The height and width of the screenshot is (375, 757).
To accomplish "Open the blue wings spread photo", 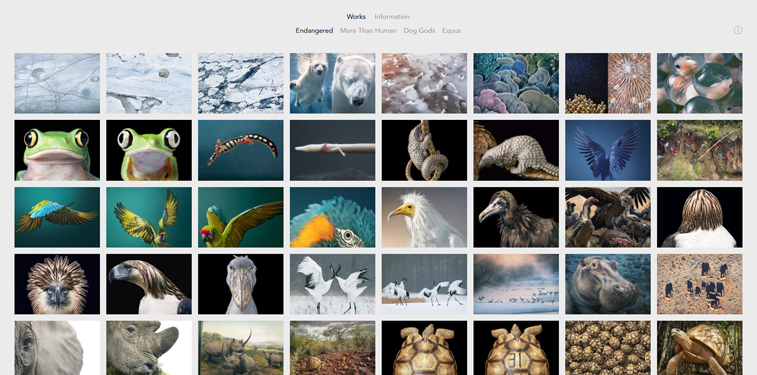I will click(608, 150).
